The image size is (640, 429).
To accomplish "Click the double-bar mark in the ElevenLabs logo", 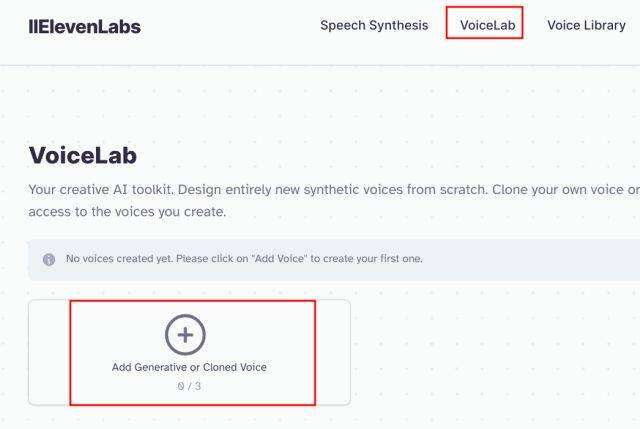I will 33,26.
